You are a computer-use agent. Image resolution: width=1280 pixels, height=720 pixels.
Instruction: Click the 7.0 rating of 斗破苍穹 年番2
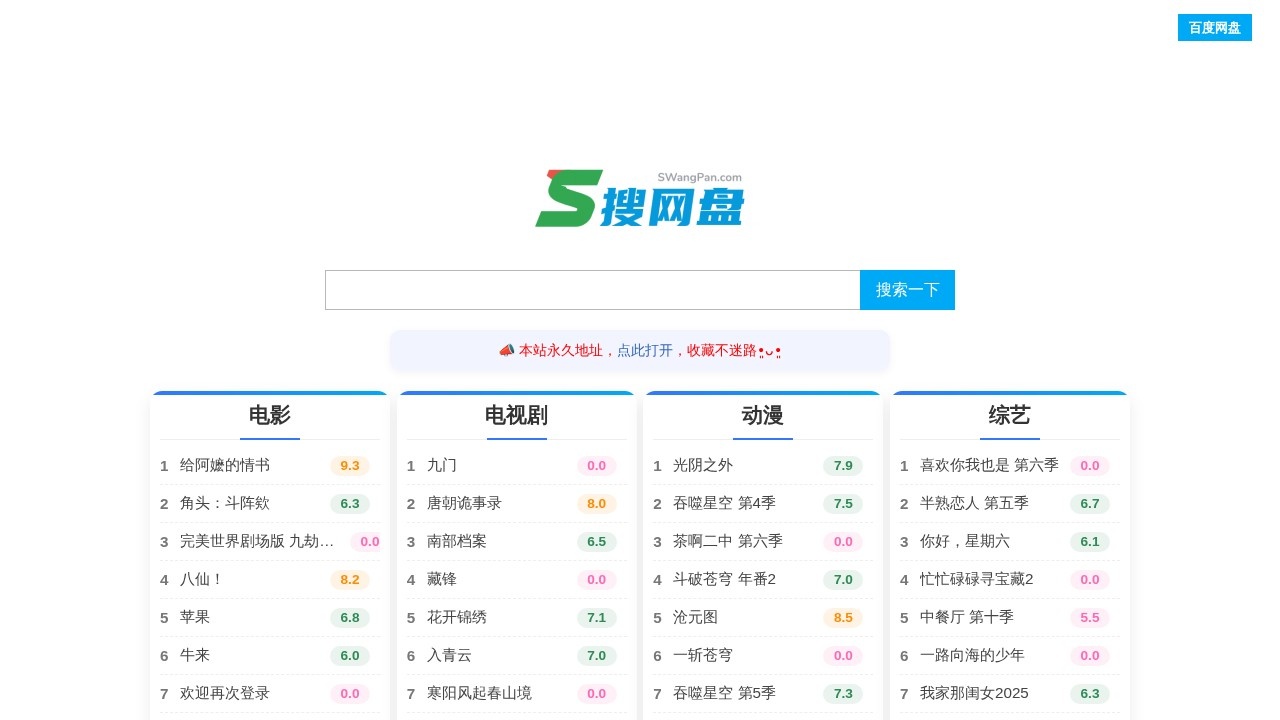pos(843,579)
